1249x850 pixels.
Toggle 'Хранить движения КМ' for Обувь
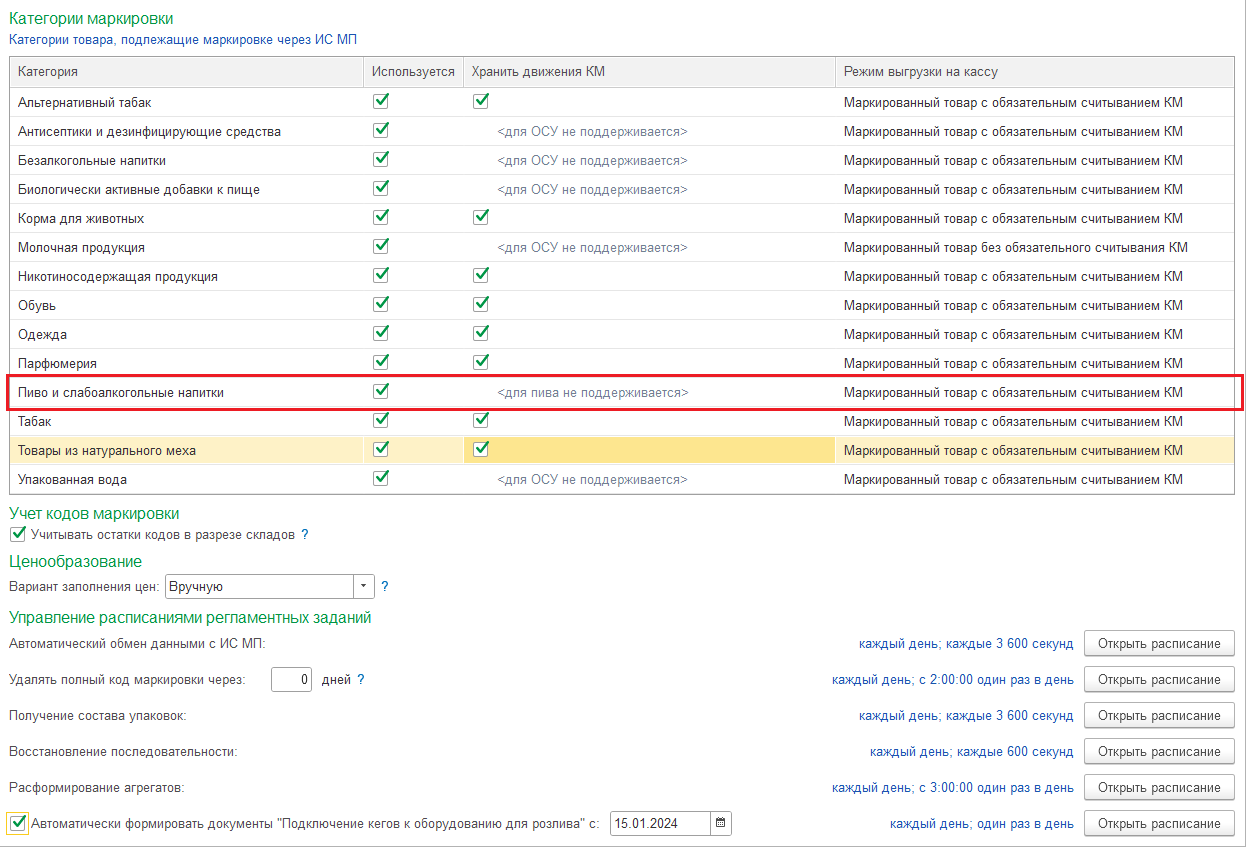[481, 305]
